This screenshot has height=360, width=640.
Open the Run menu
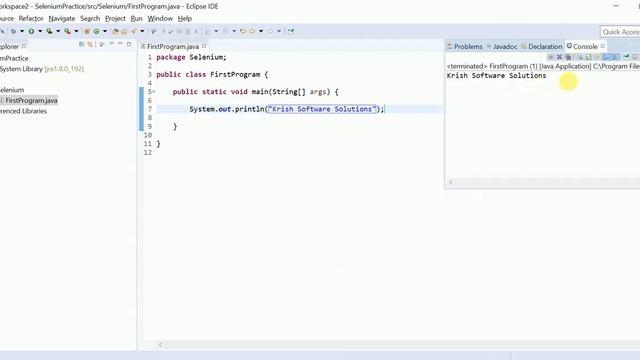coord(136,18)
